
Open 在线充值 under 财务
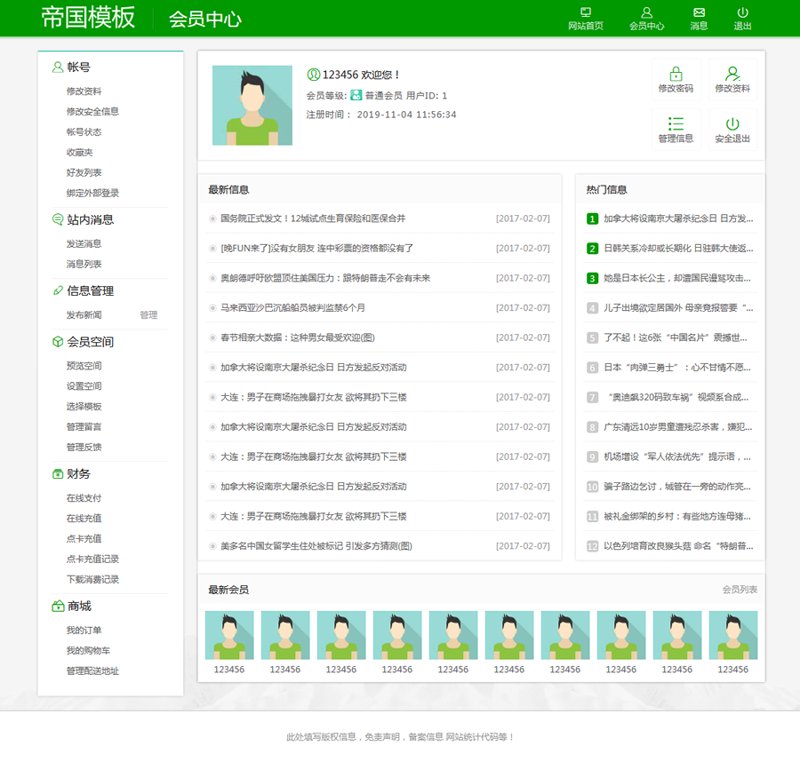(84, 518)
